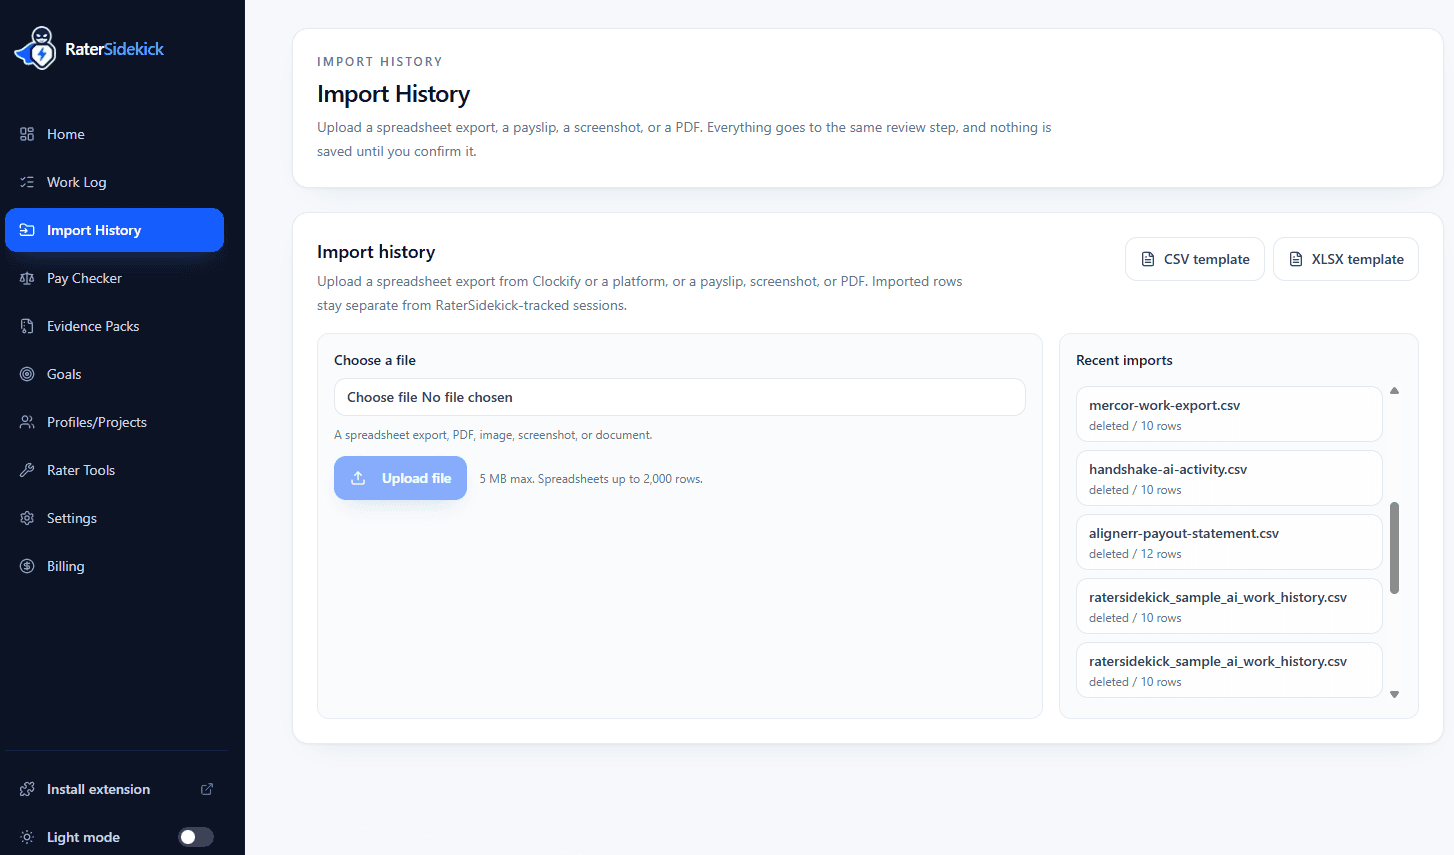Image resolution: width=1454 pixels, height=855 pixels.
Task: Click the scroll up arrow in Recent imports
Action: coord(1394,391)
